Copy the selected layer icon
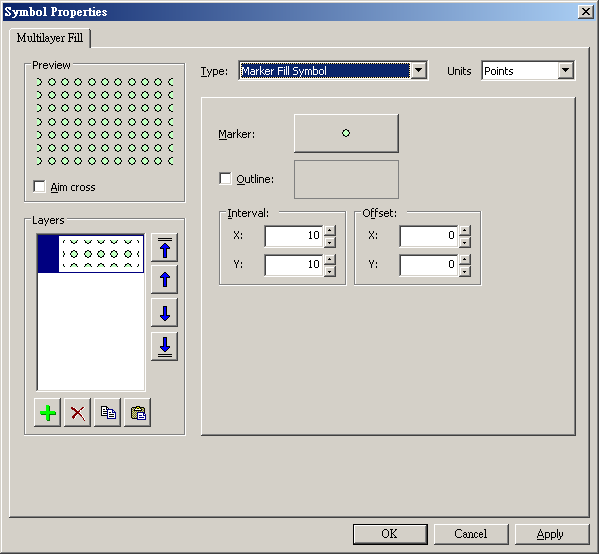This screenshot has width=599, height=554. point(108,413)
